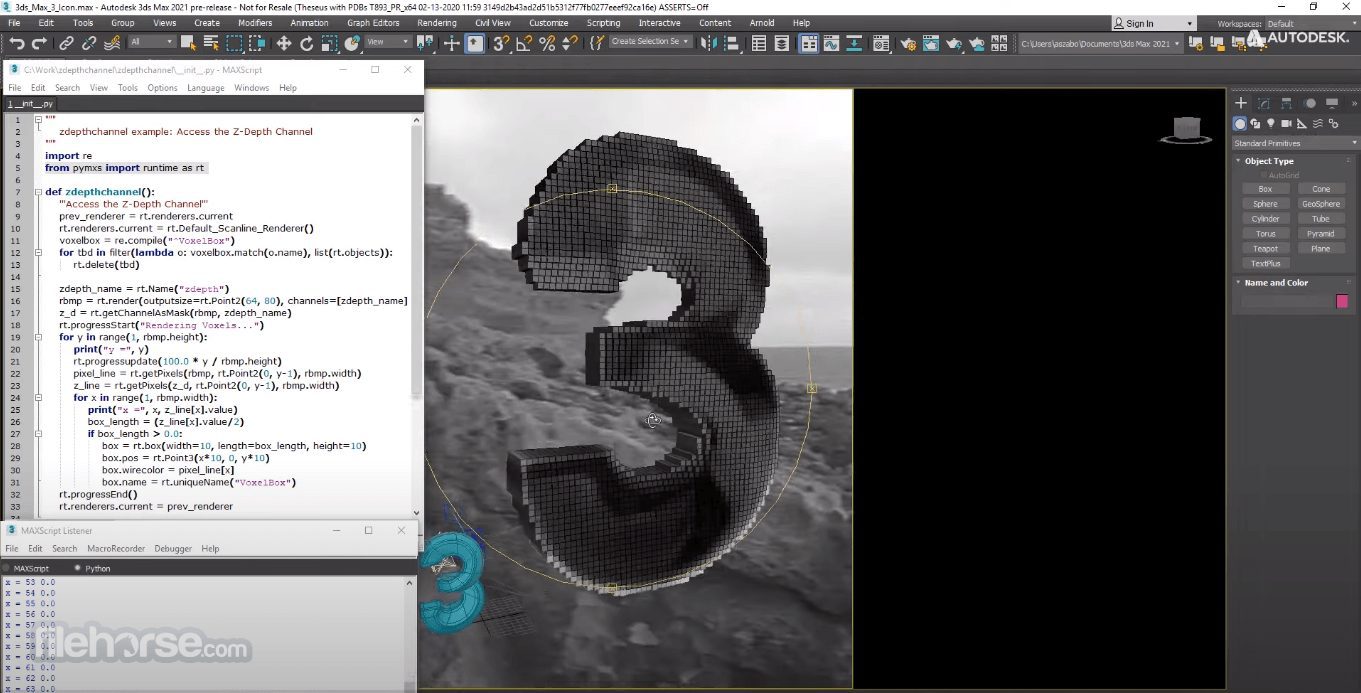Switch to the Hierarchy command panel tab
Image resolution: width=1361 pixels, height=693 pixels.
pyautogui.click(x=1284, y=103)
